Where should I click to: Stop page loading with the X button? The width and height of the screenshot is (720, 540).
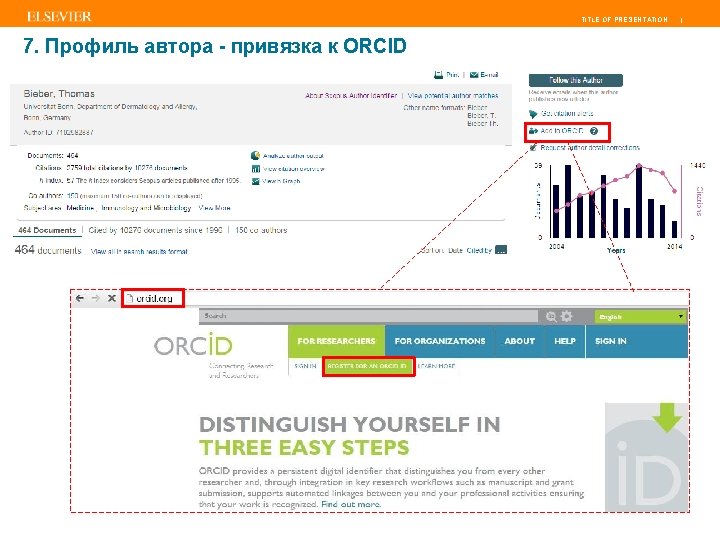point(112,298)
